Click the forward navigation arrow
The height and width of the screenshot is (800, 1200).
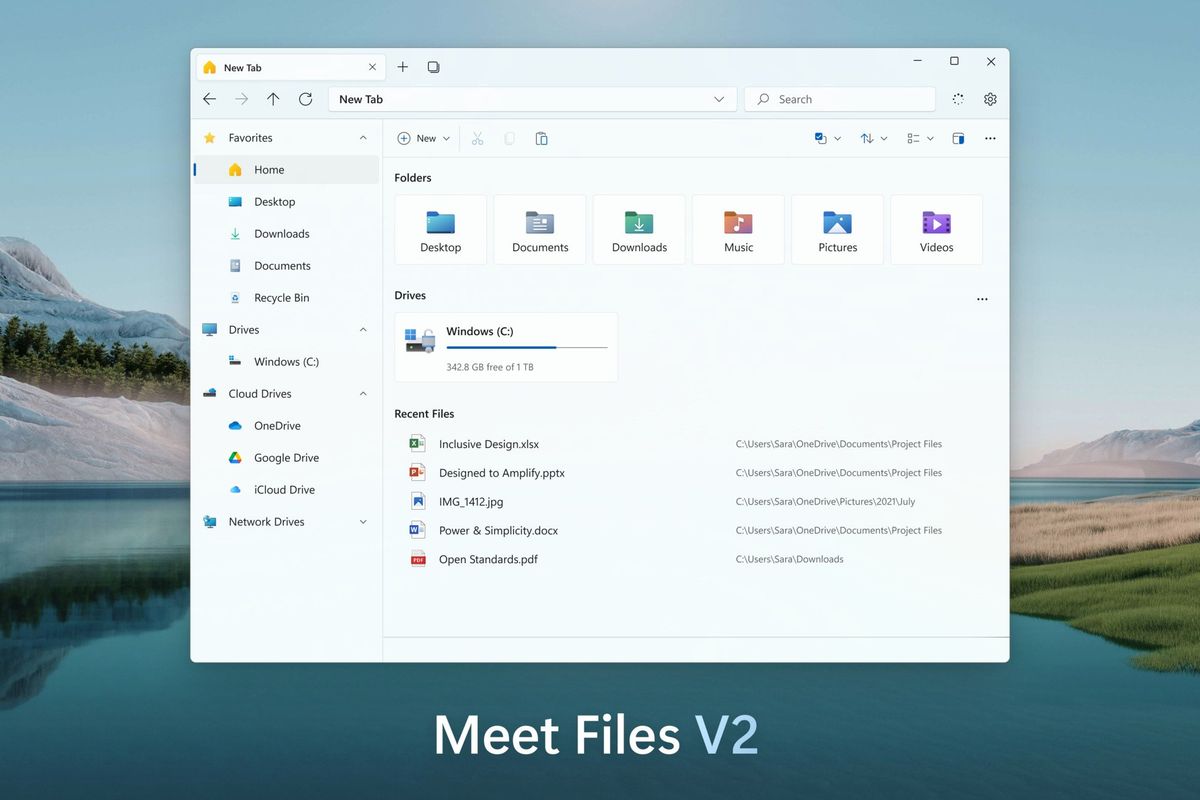pyautogui.click(x=241, y=99)
